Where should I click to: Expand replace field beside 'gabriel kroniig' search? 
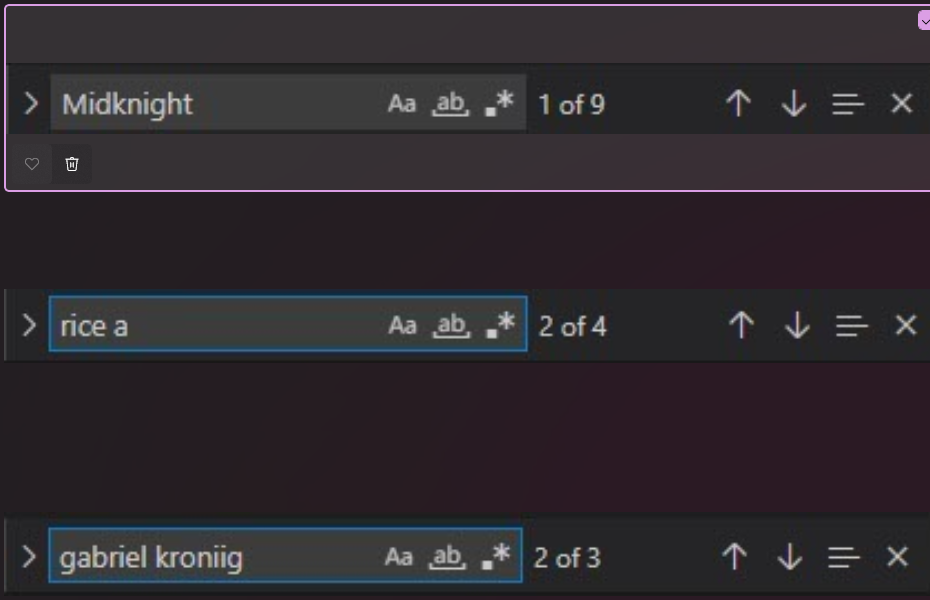28,557
